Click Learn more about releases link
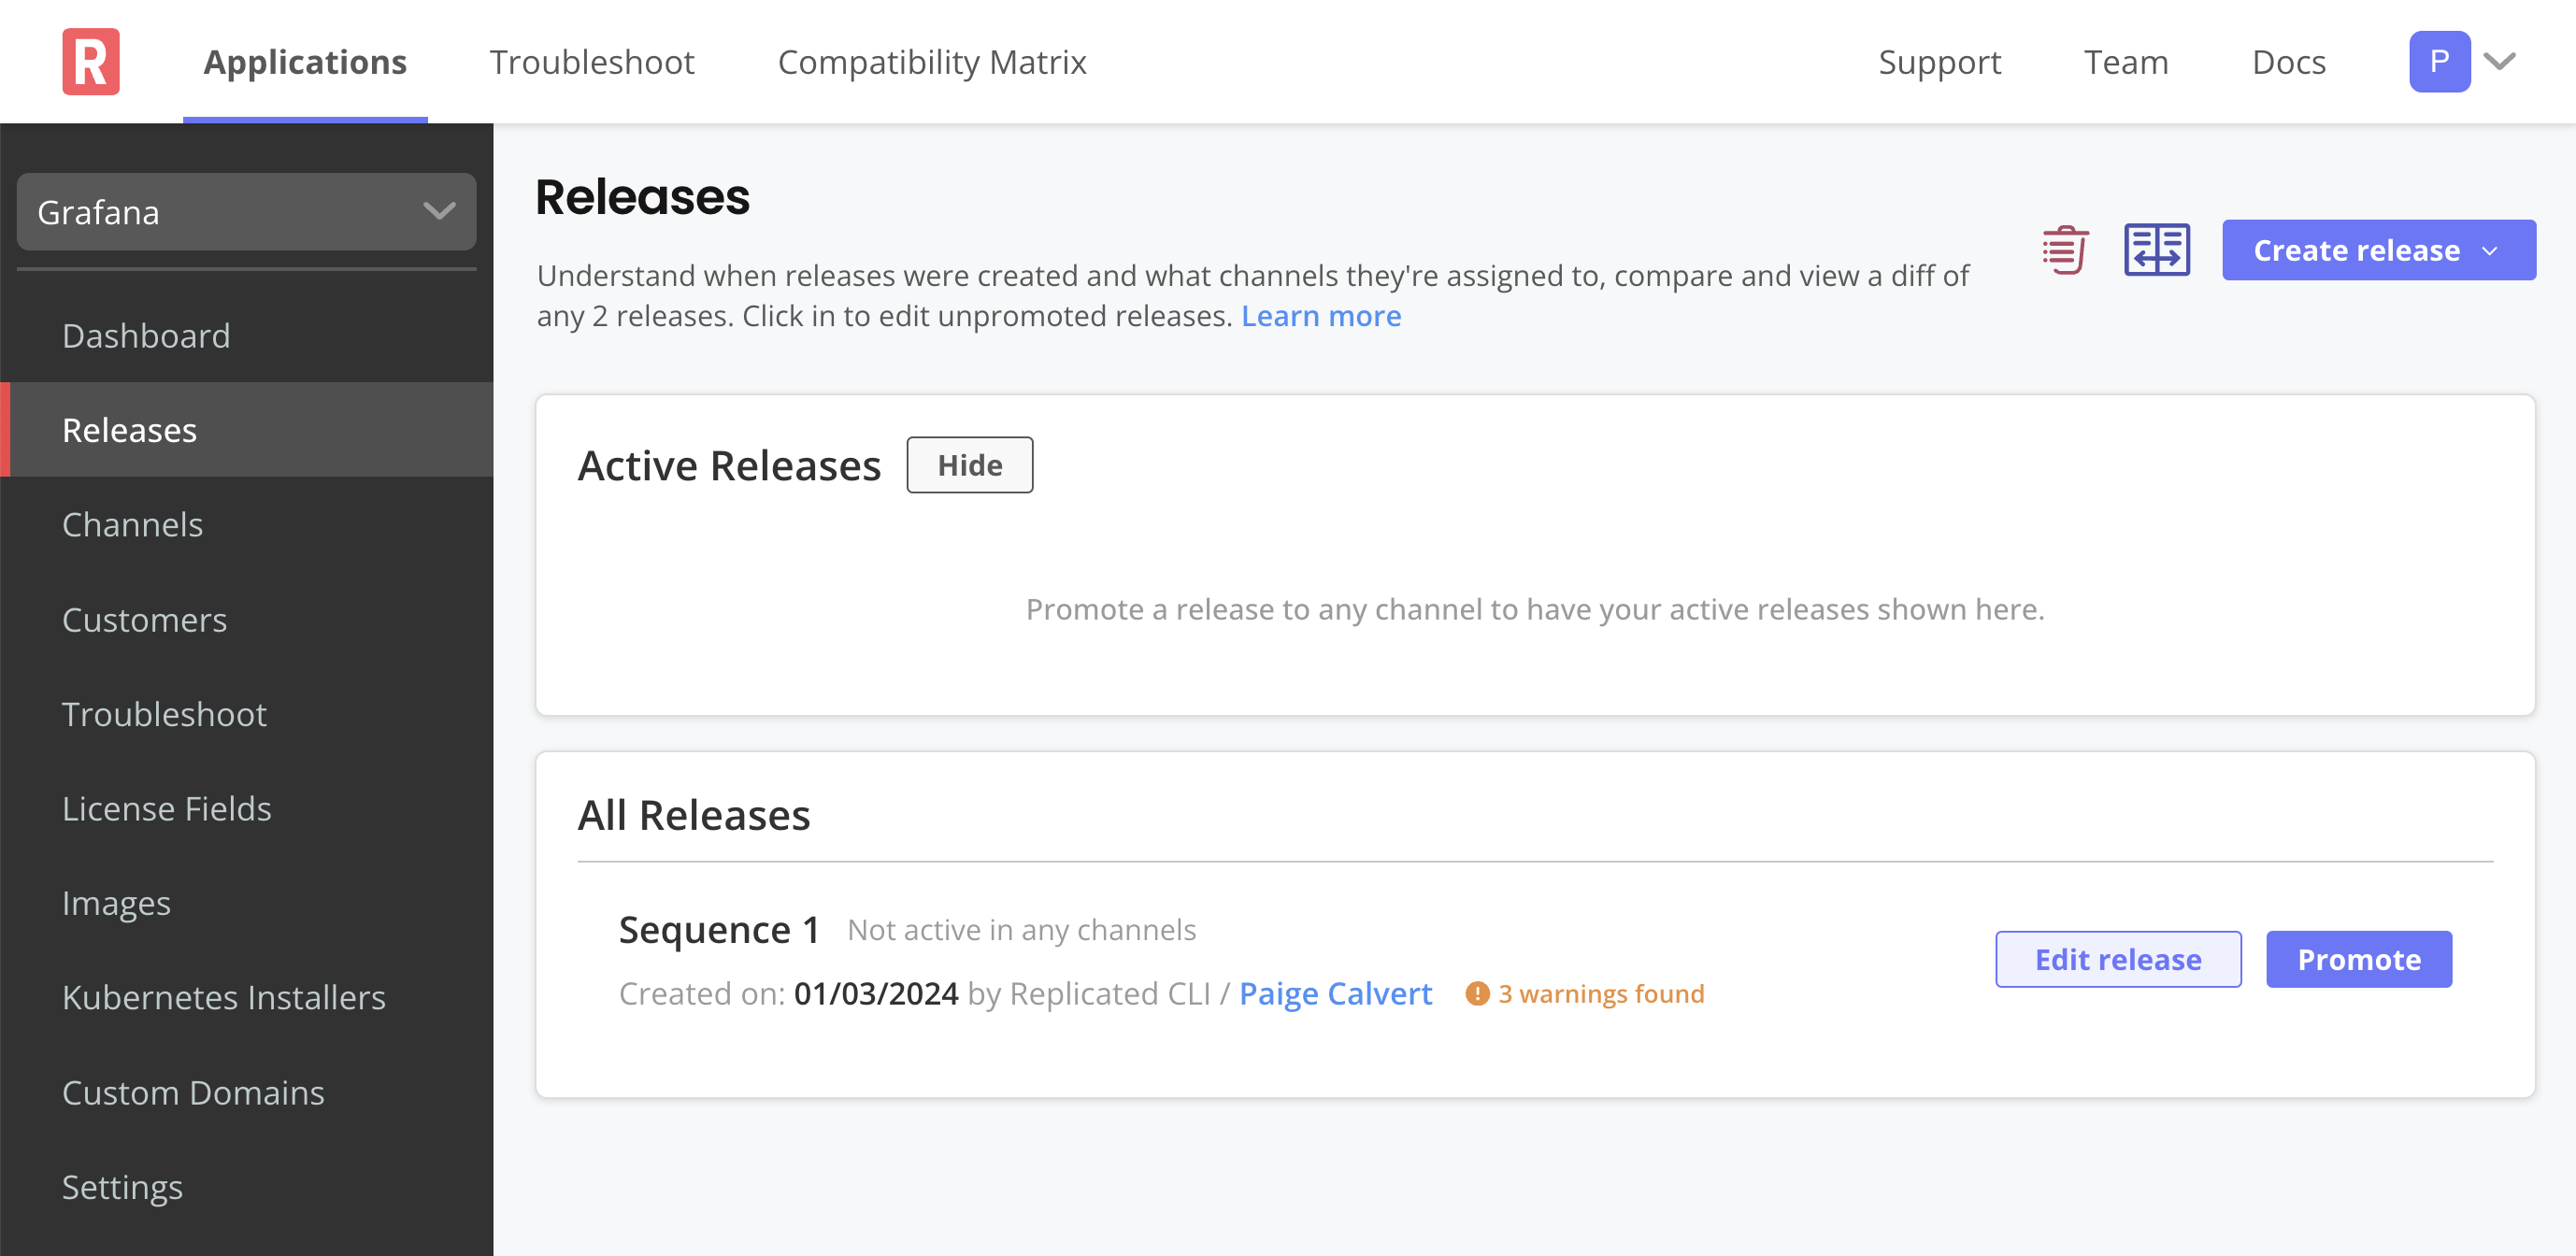2576x1256 pixels. coord(1321,315)
